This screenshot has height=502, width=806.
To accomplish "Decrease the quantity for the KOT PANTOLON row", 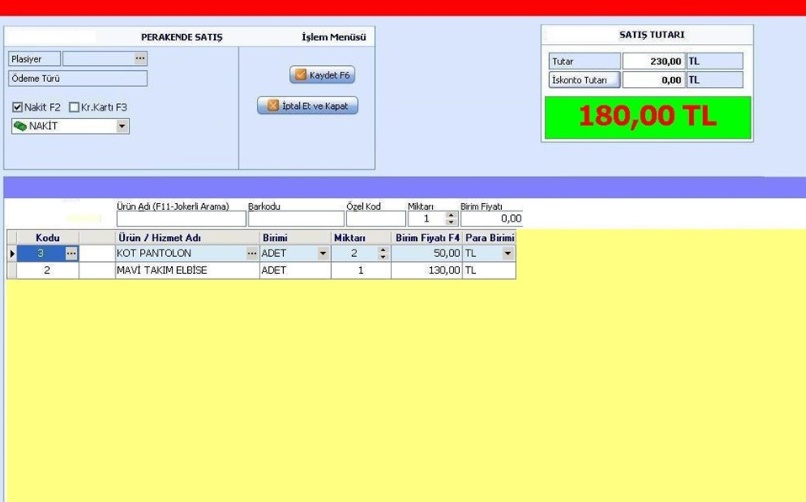I will tap(383, 258).
